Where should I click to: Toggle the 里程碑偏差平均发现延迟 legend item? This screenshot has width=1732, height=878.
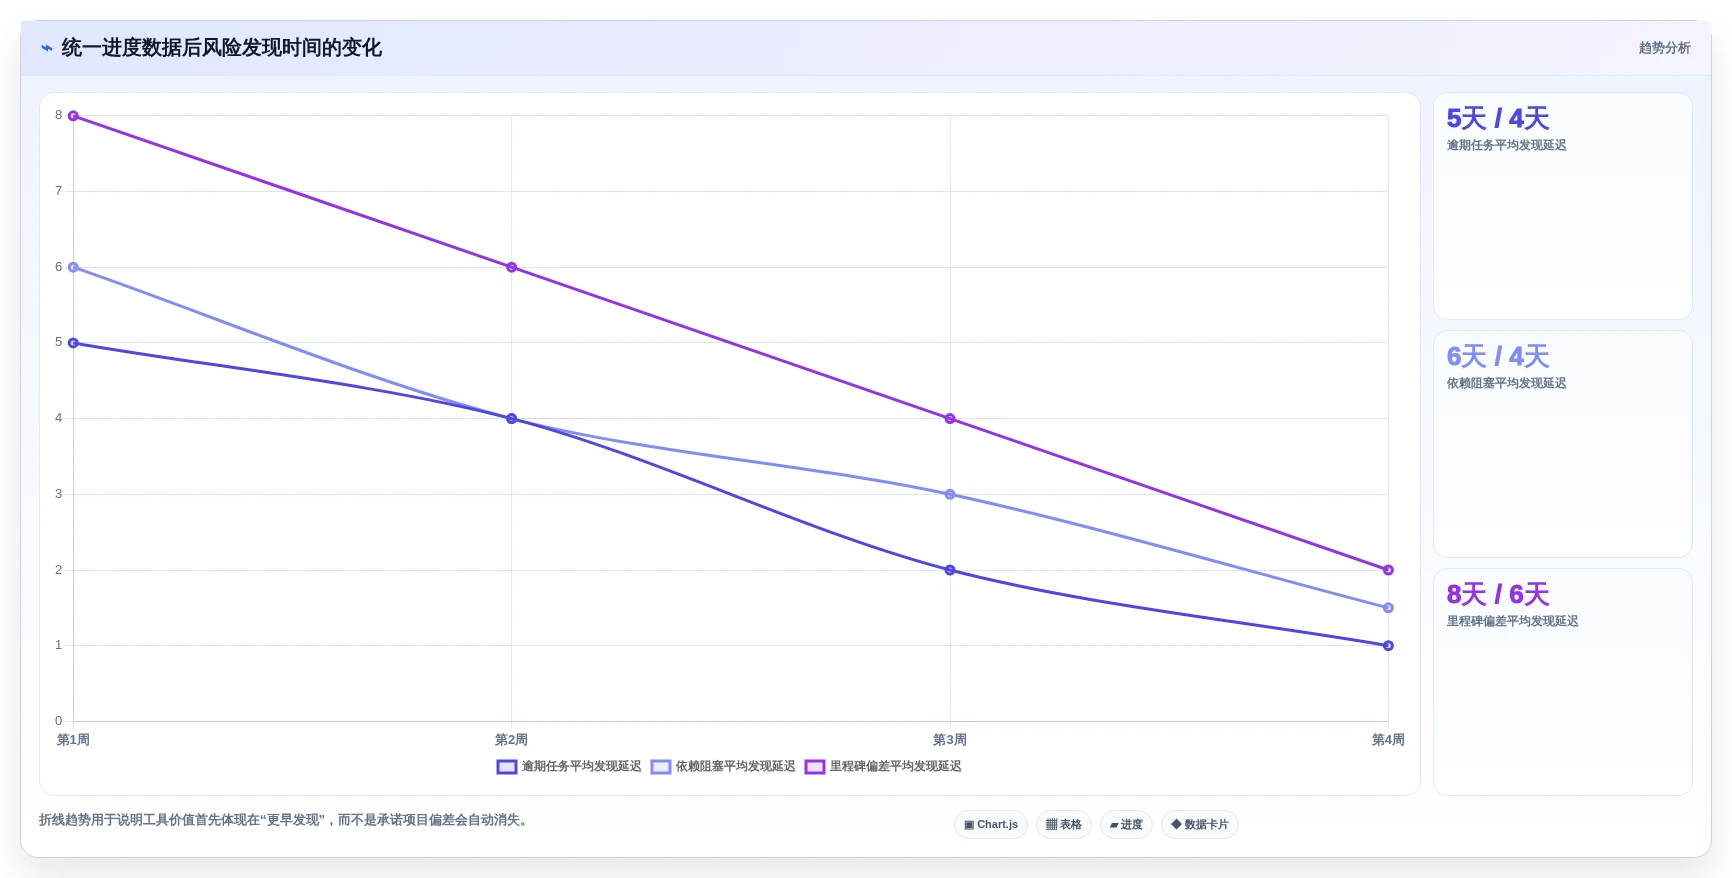click(883, 767)
